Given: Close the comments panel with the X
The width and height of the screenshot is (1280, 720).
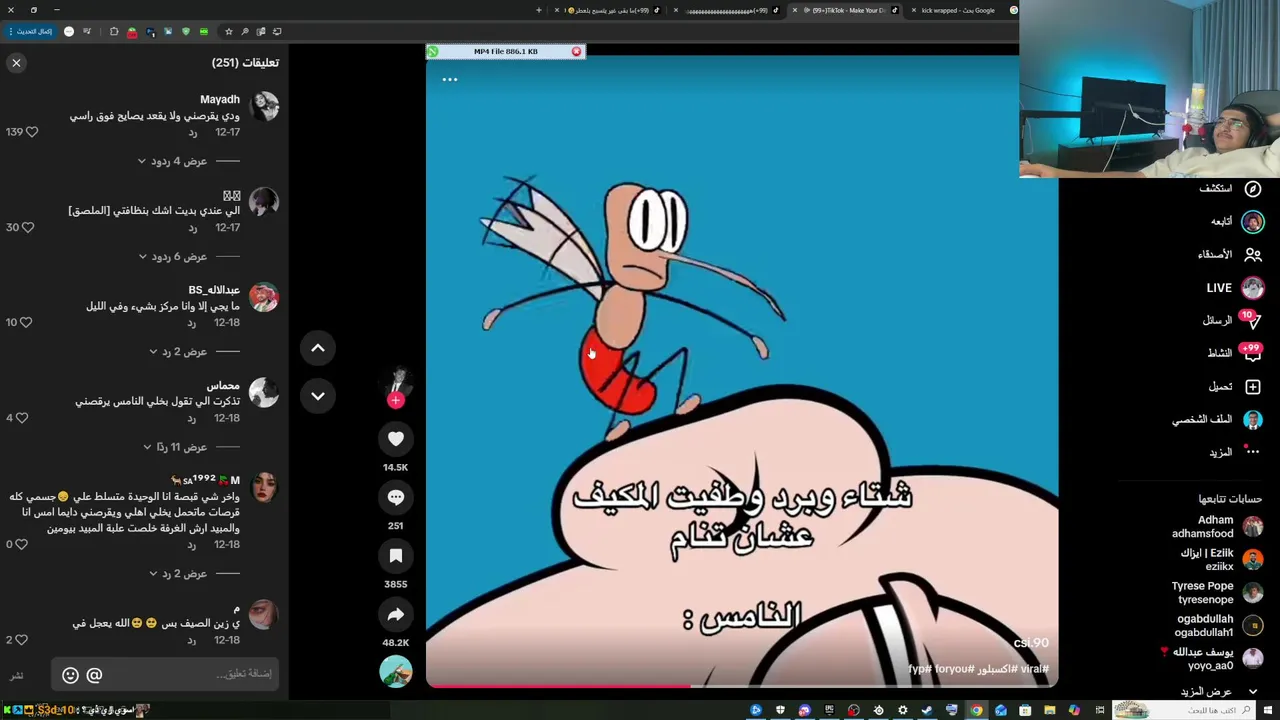Looking at the screenshot, I should point(16,63).
